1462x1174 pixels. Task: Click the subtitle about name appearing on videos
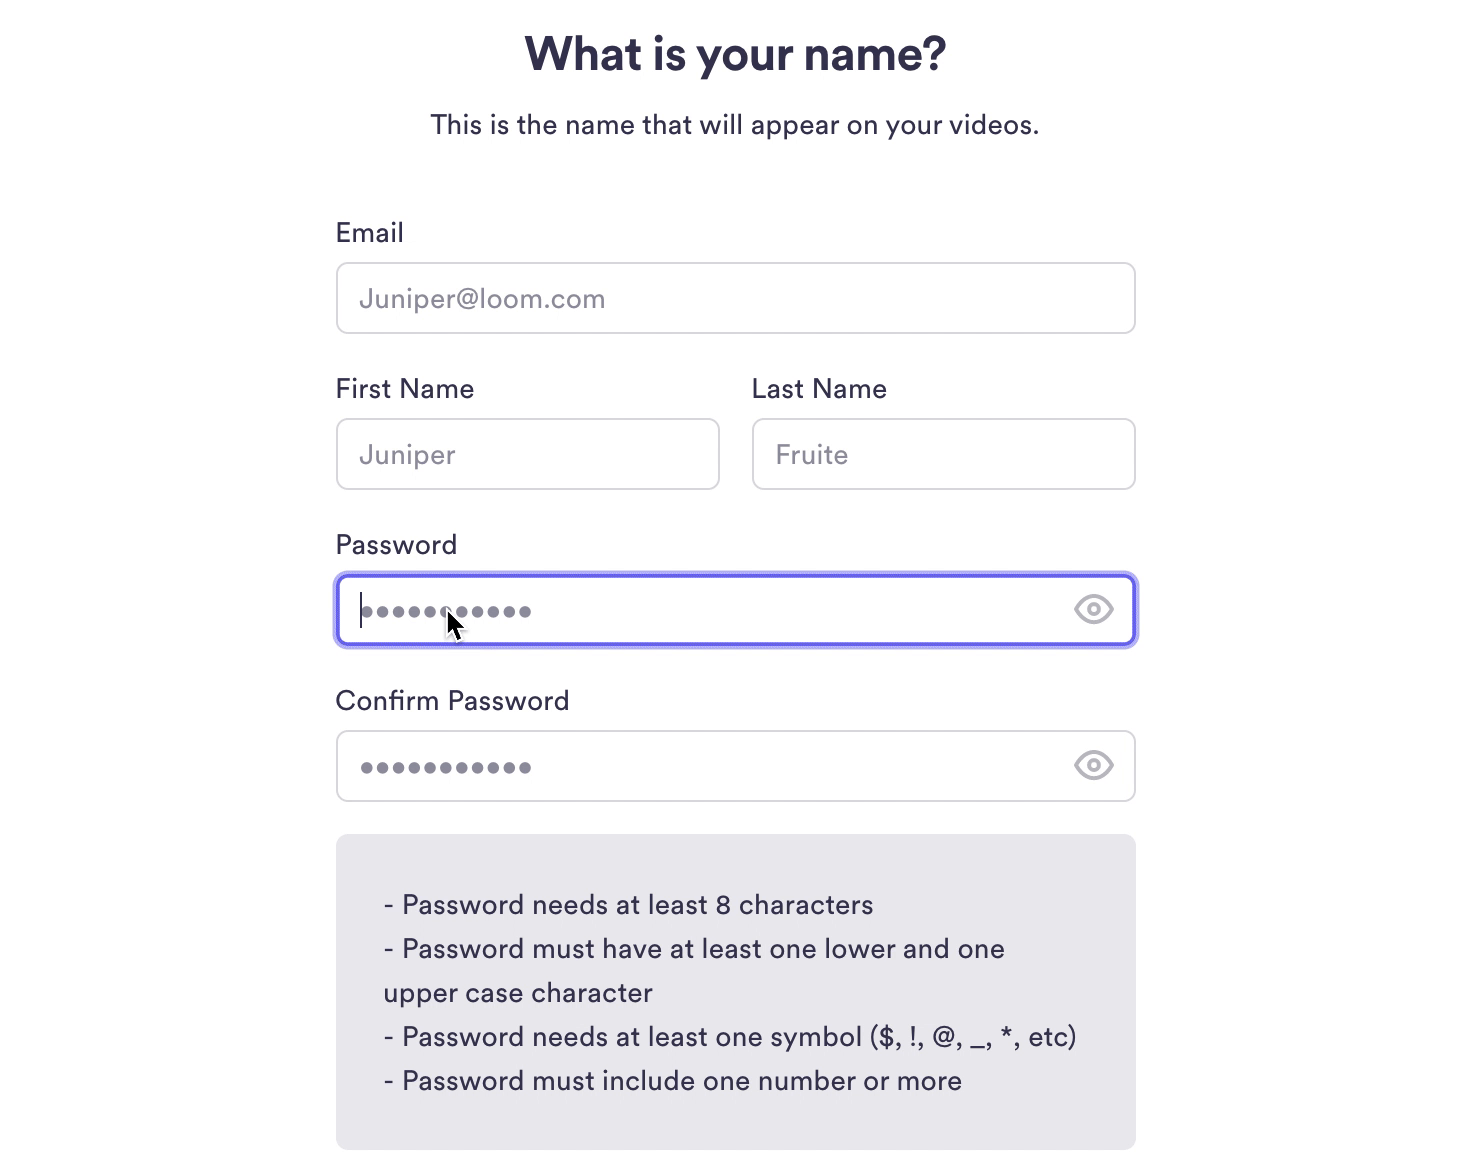[735, 125]
